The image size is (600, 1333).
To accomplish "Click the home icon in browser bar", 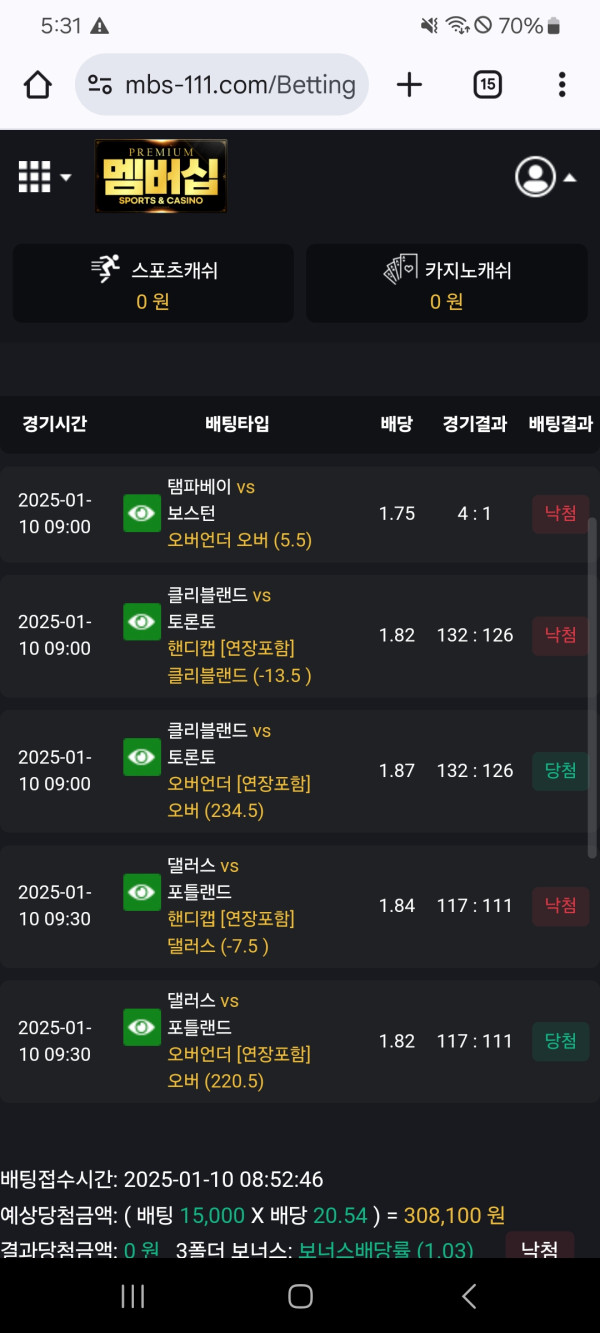I will click(x=37, y=84).
